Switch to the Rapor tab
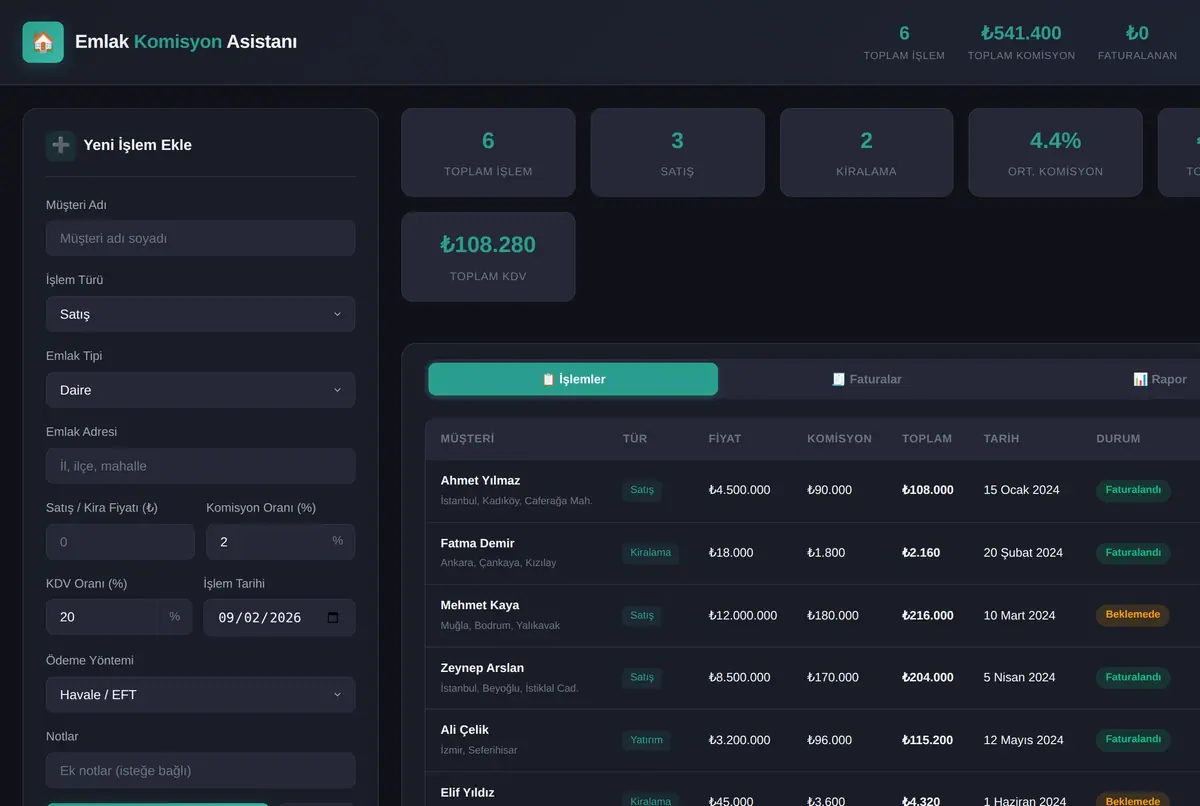This screenshot has height=806, width=1200. 1160,379
